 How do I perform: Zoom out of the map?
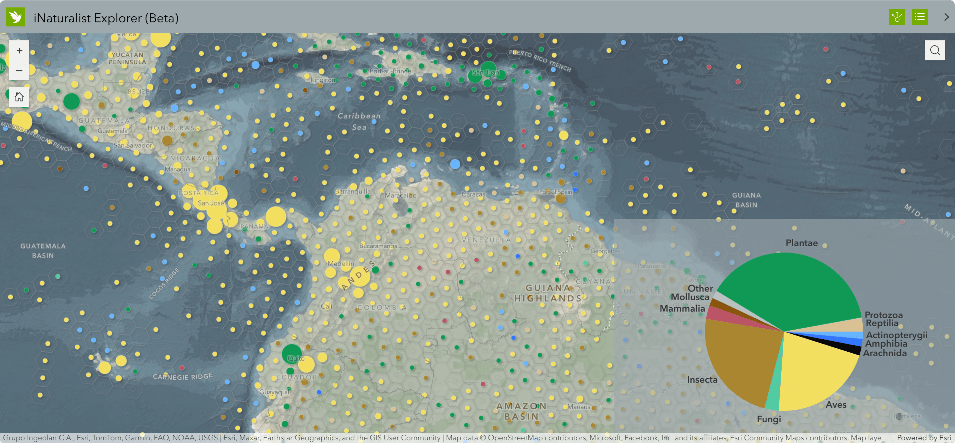[x=19, y=70]
